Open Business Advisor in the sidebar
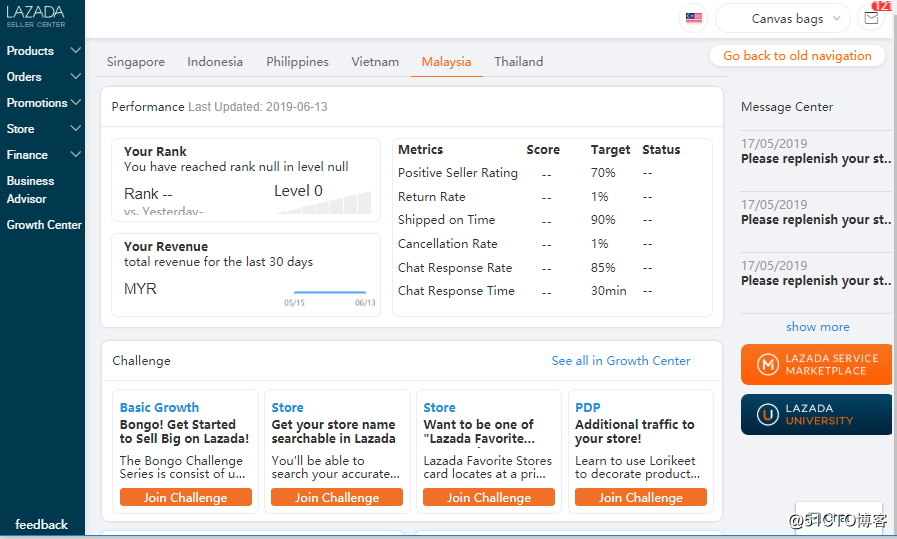The width and height of the screenshot is (897, 539). 30,190
